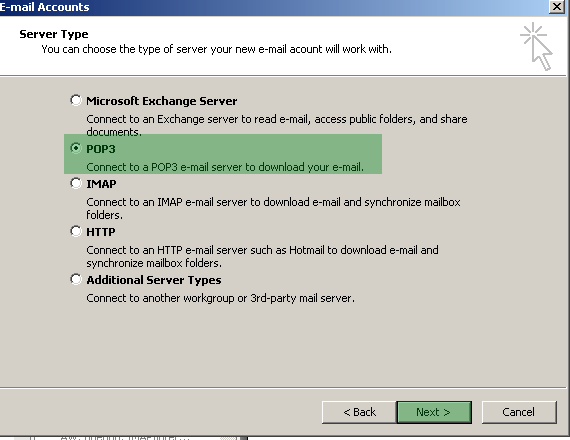This screenshot has height=440, width=570.
Task: Click the 'Additional Server Types' label
Action: (x=154, y=280)
